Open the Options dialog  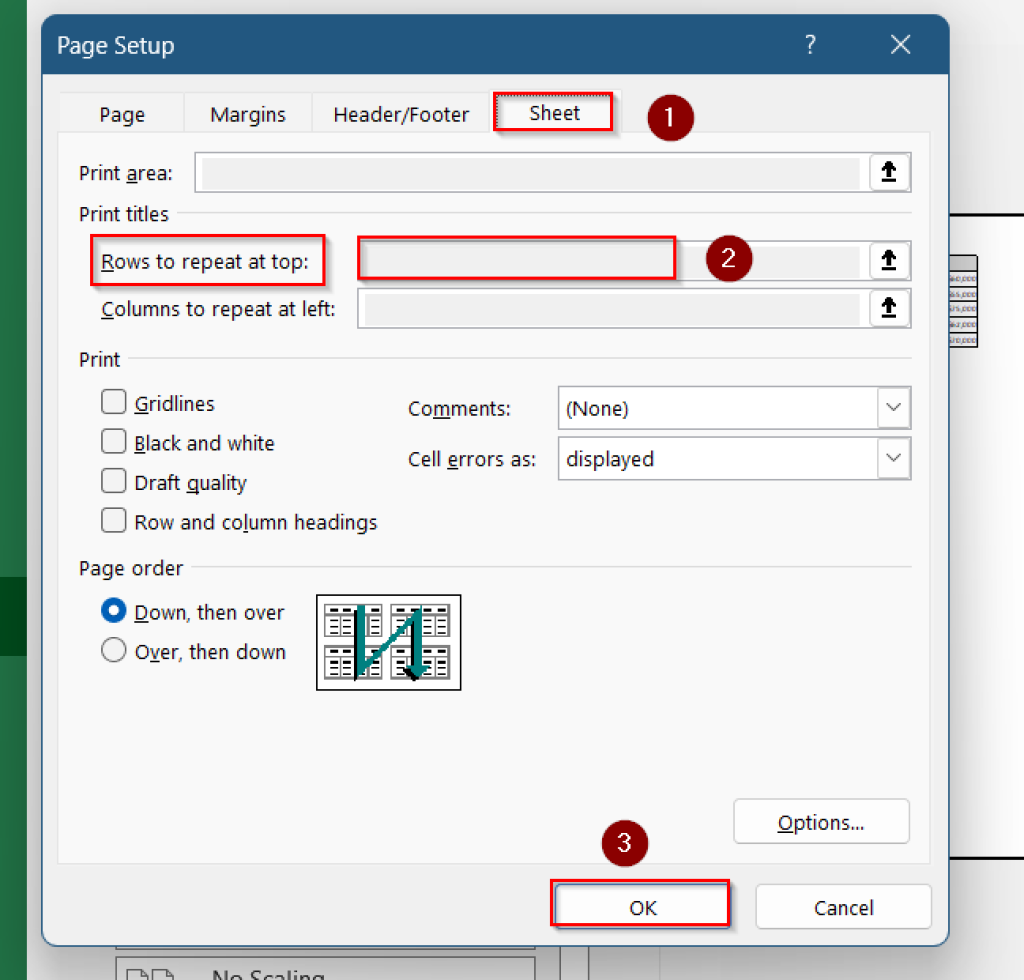(821, 821)
